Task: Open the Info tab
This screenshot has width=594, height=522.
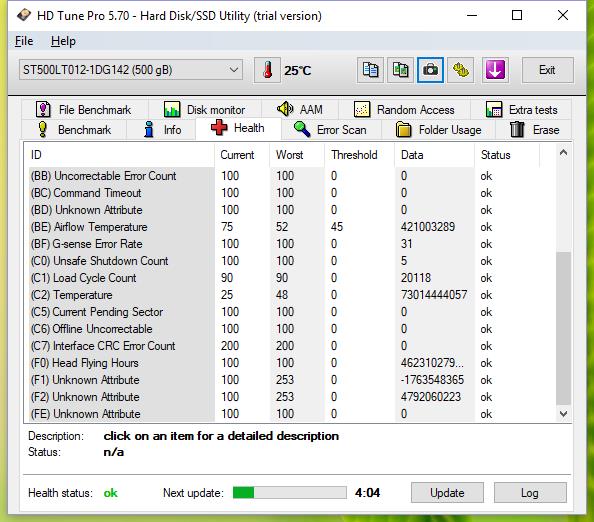Action: pos(162,130)
